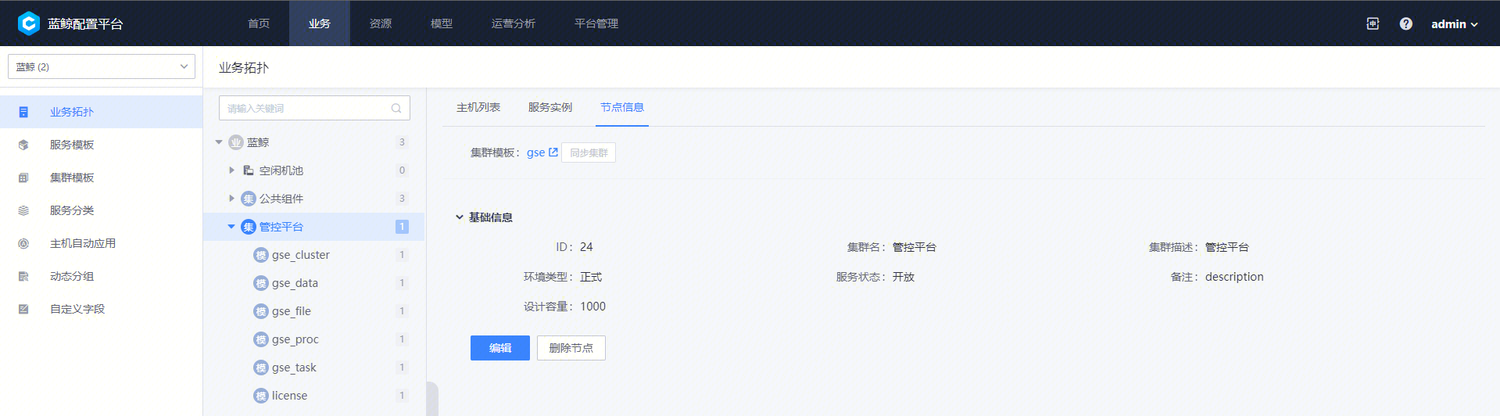This screenshot has width=1500, height=416.
Task: Select the gse_data module in tree
Action: [x=295, y=283]
